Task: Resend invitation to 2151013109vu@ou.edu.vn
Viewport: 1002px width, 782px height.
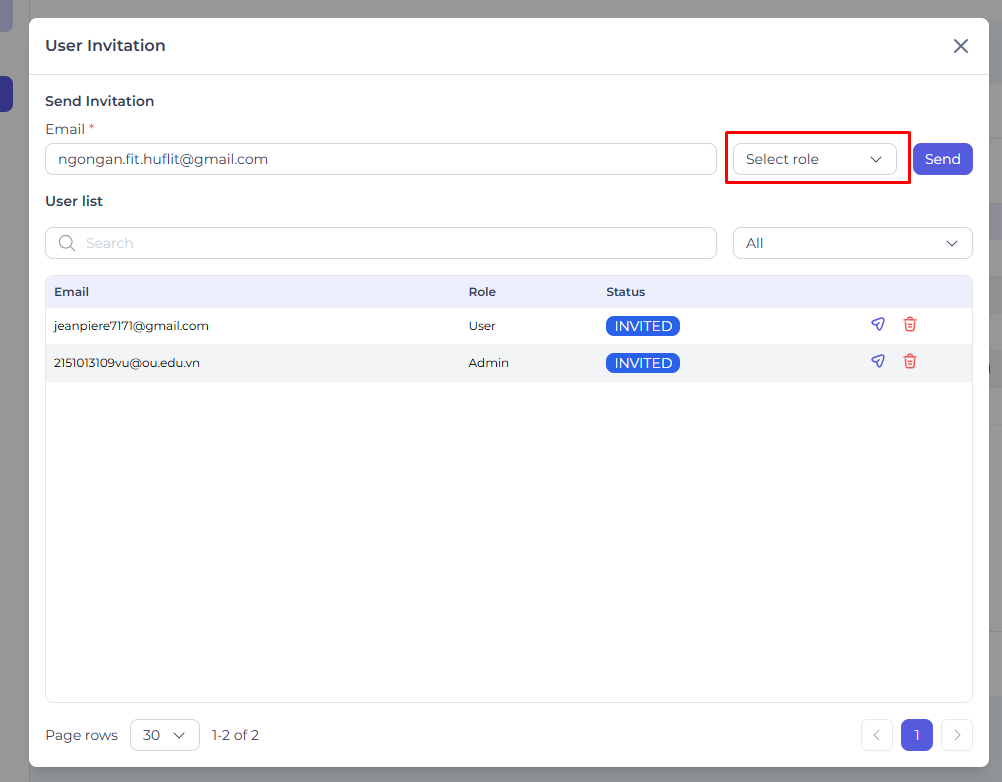Action: [878, 362]
